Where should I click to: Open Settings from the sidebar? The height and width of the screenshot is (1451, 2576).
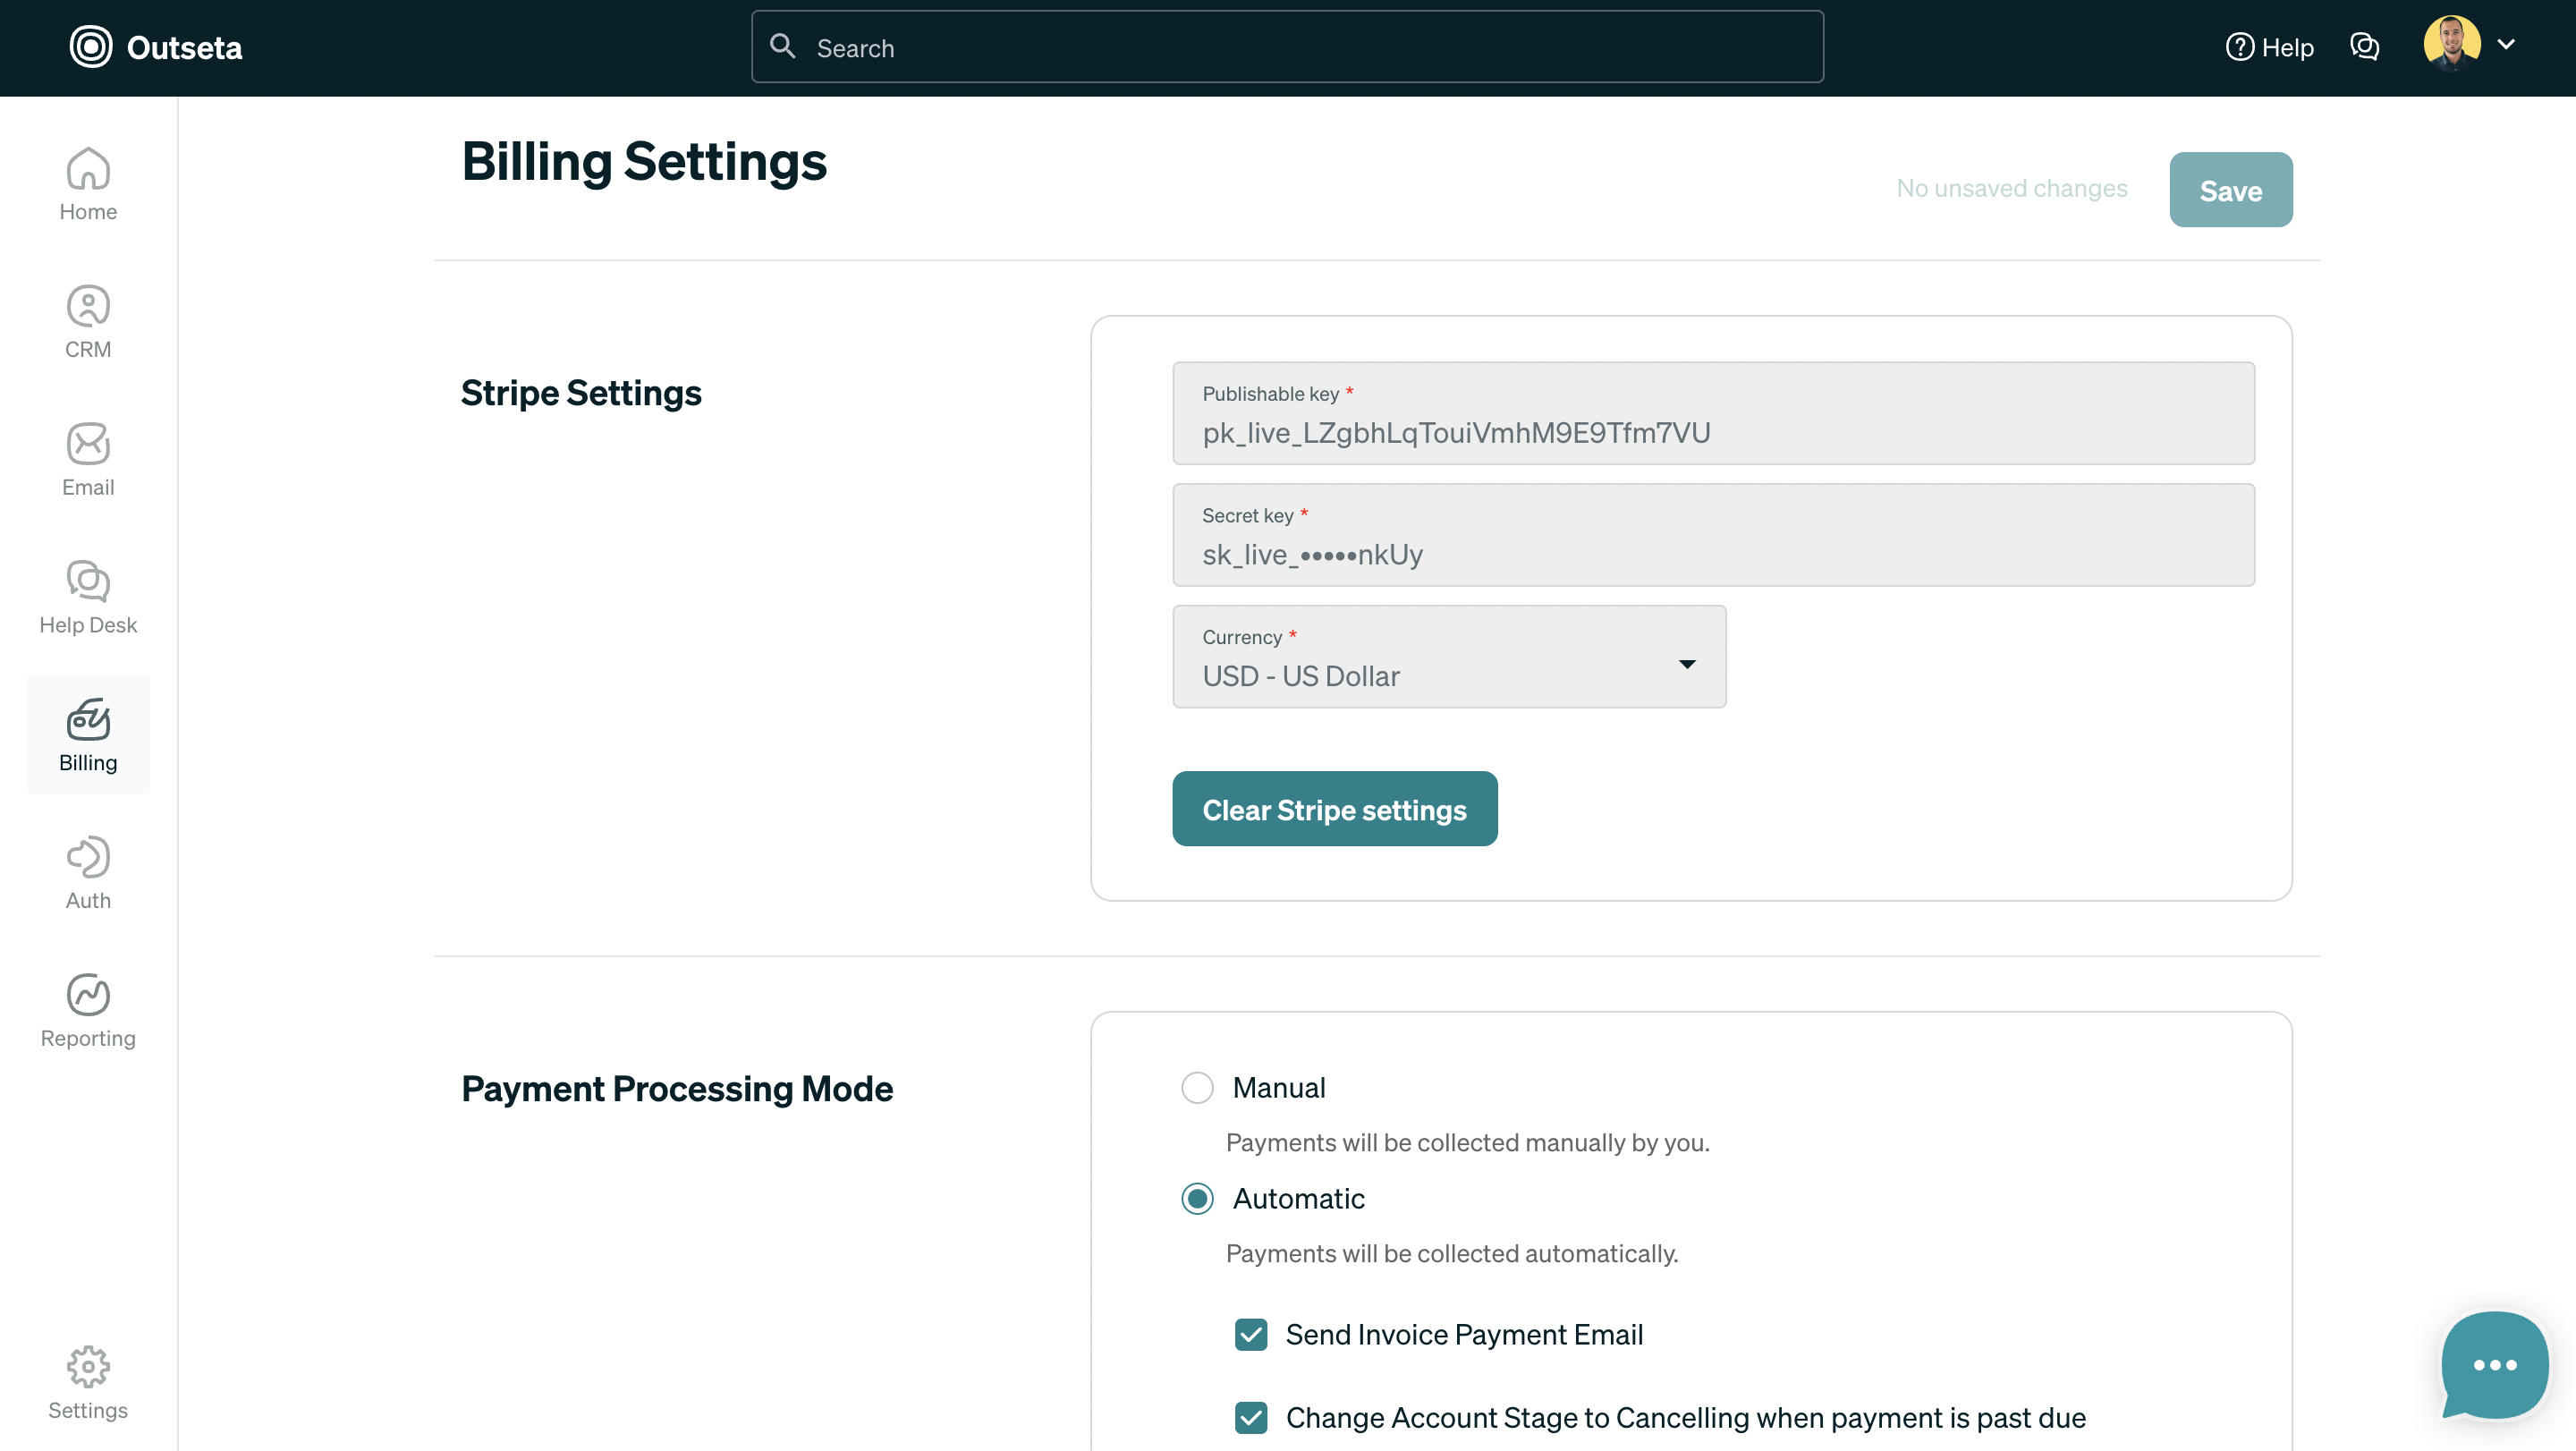(88, 1383)
